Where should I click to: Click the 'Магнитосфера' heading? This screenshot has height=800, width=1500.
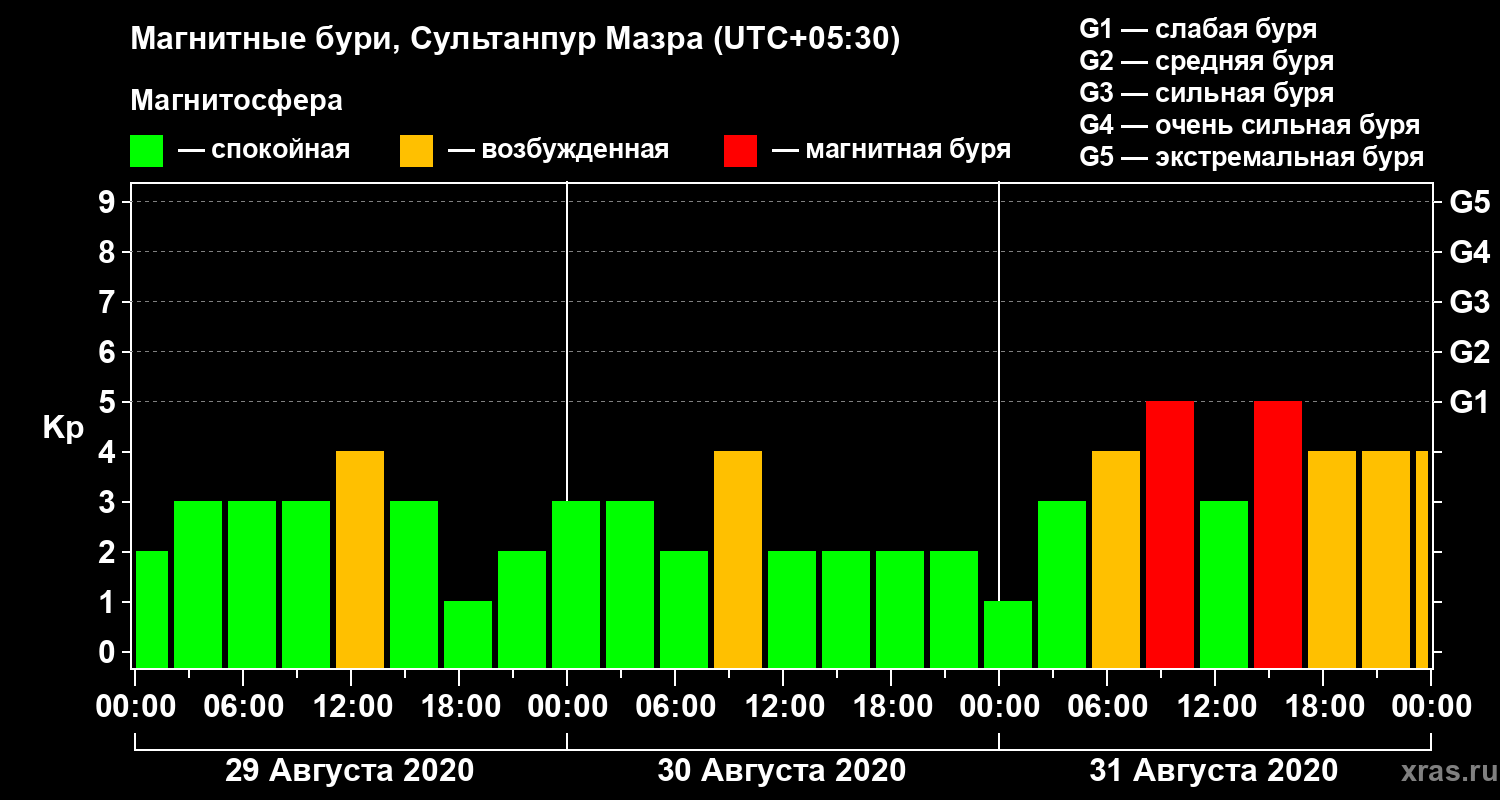[237, 101]
